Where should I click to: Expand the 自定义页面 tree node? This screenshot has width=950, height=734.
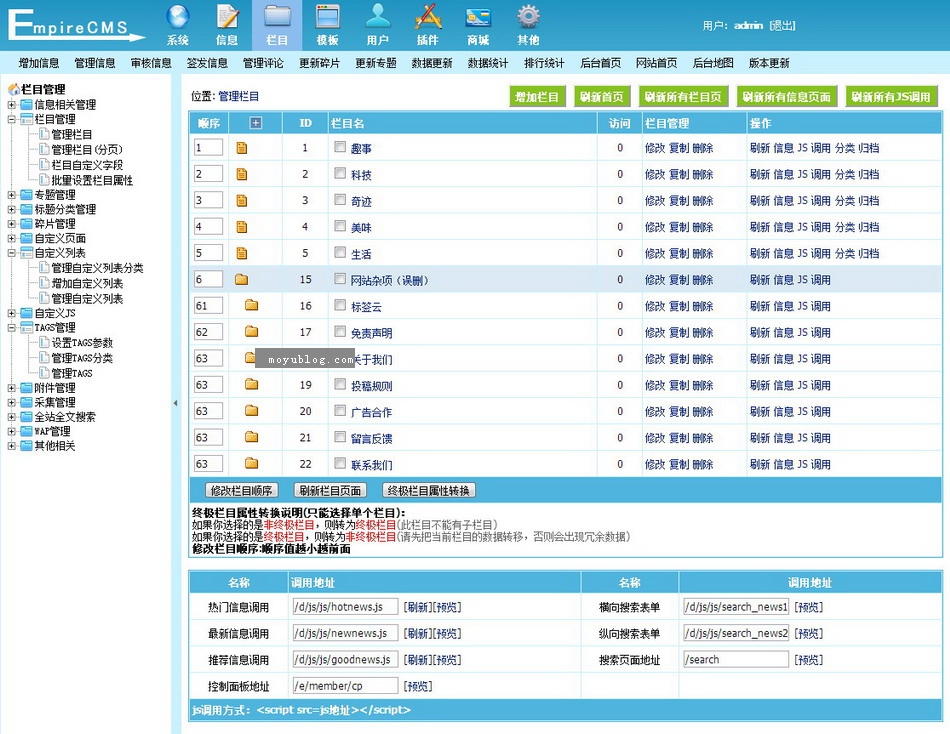12,238
